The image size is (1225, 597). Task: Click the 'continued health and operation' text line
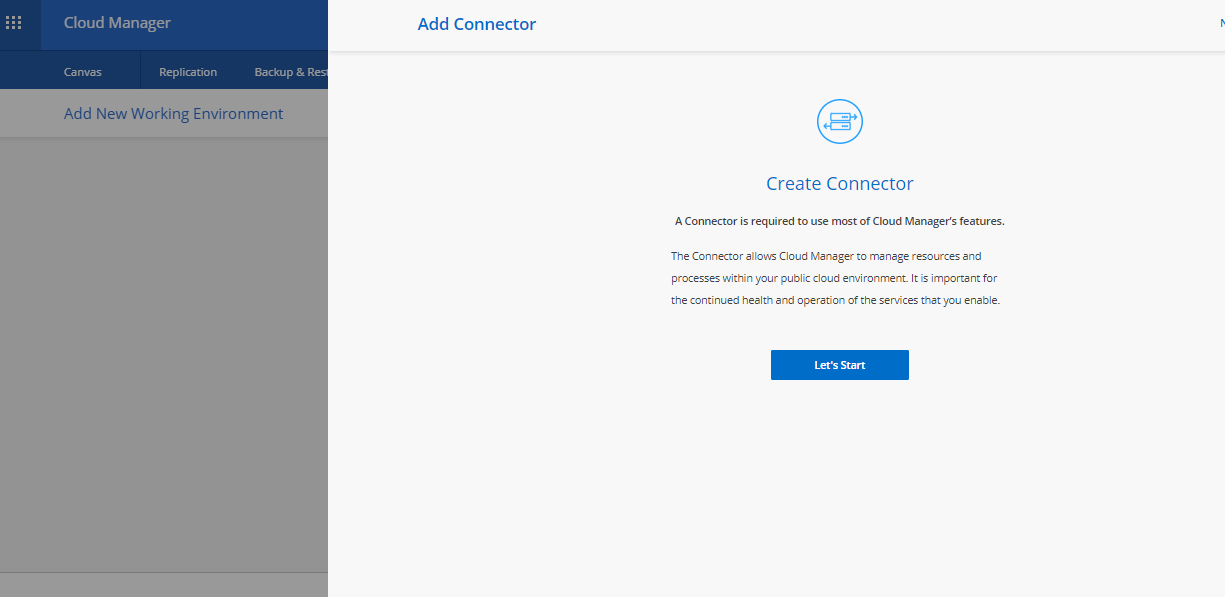(x=835, y=300)
